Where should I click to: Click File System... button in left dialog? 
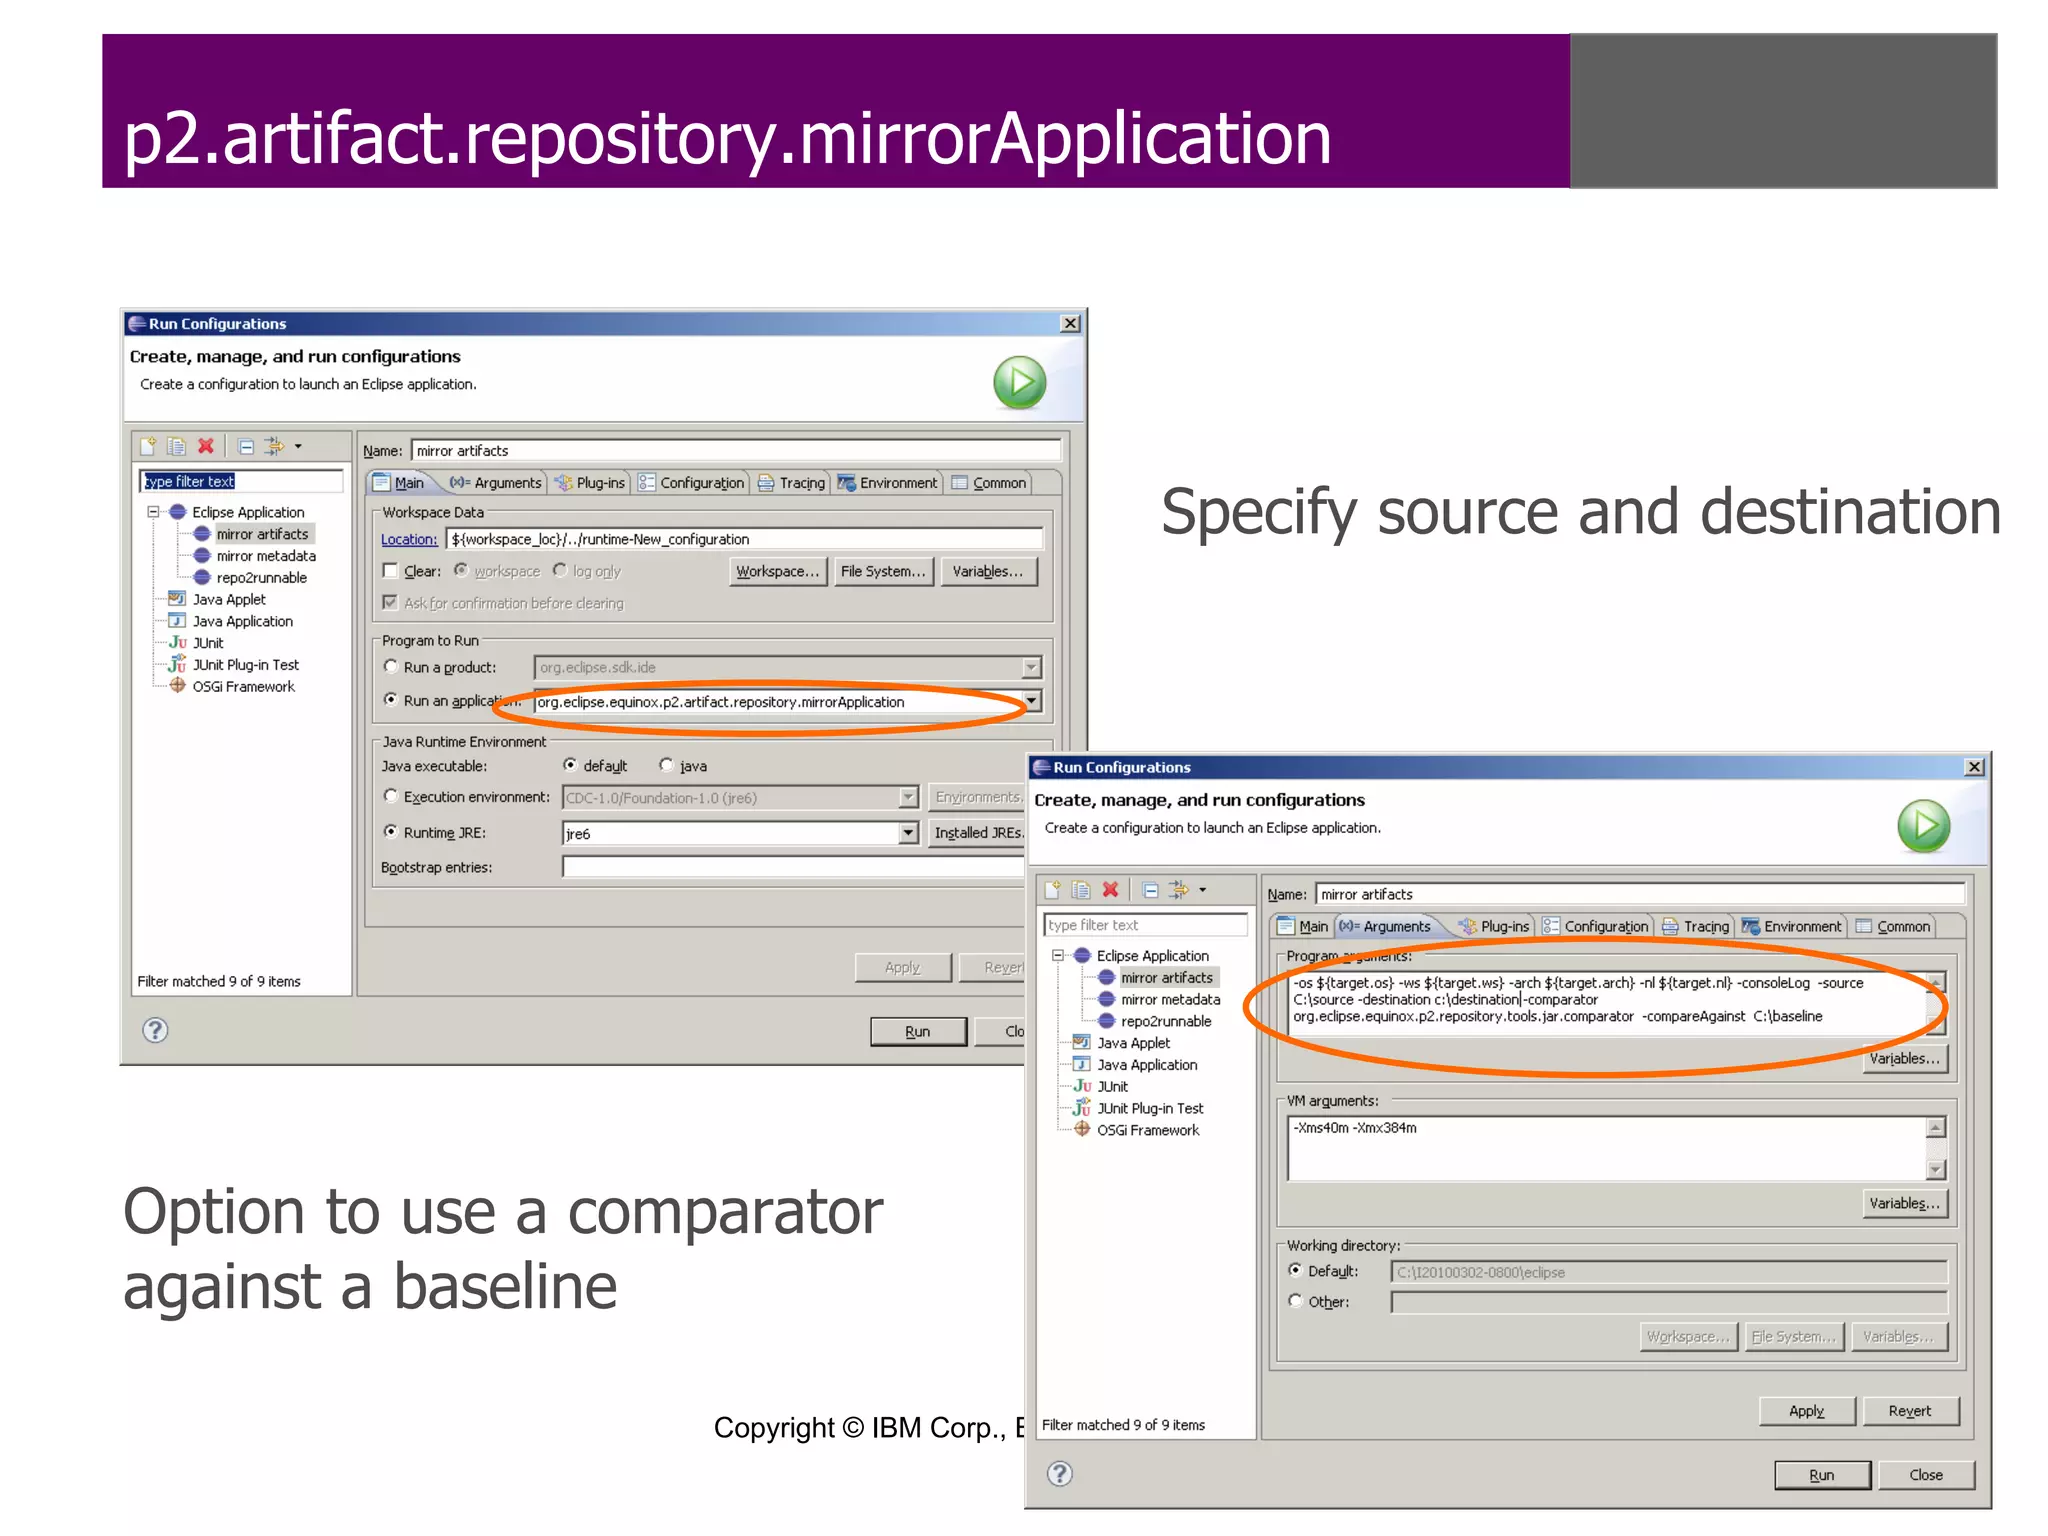click(883, 572)
